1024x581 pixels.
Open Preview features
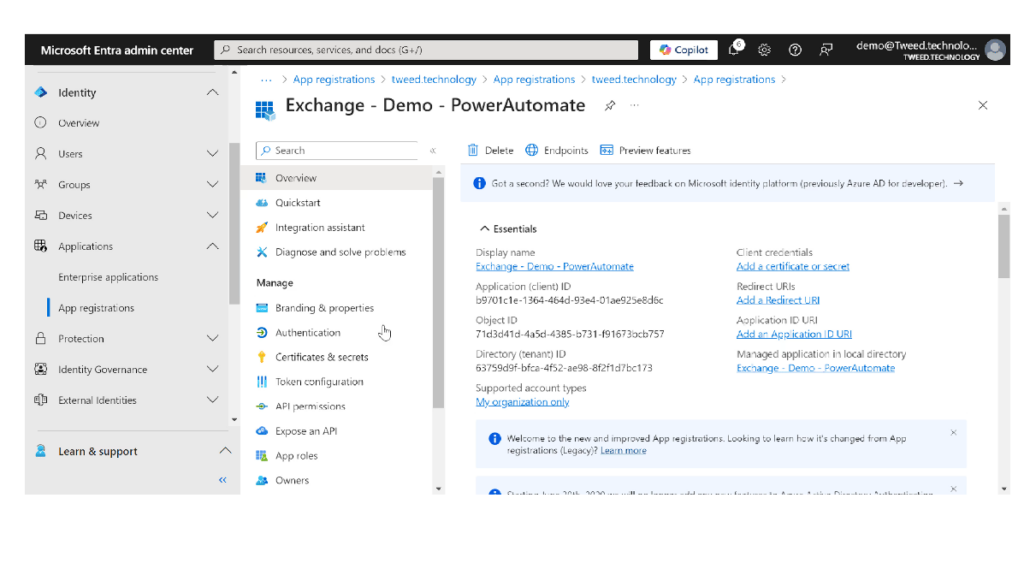[x=645, y=151]
